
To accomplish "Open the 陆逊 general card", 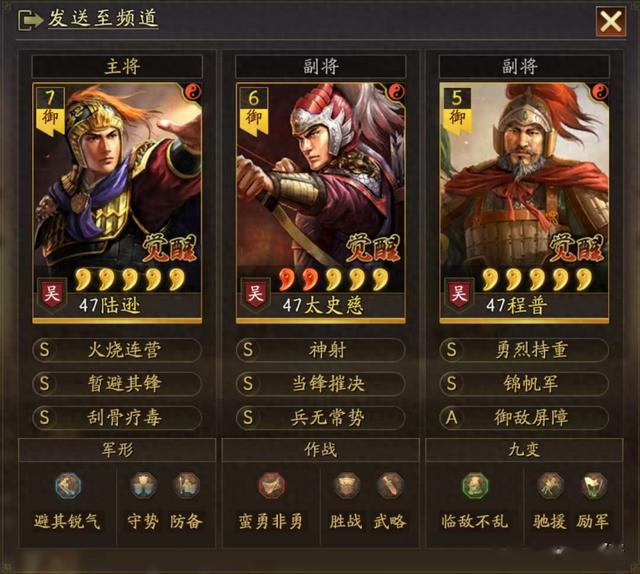I will point(117,203).
